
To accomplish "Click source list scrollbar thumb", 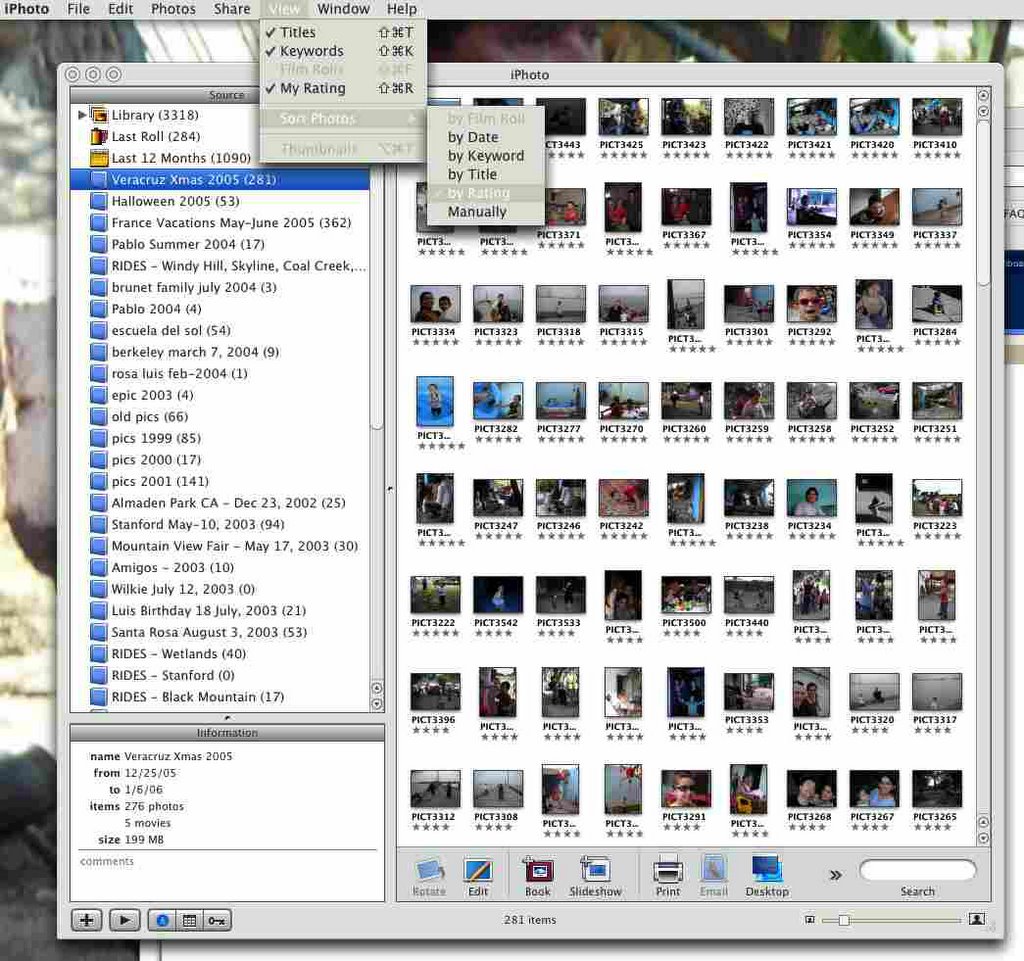I will 377,261.
